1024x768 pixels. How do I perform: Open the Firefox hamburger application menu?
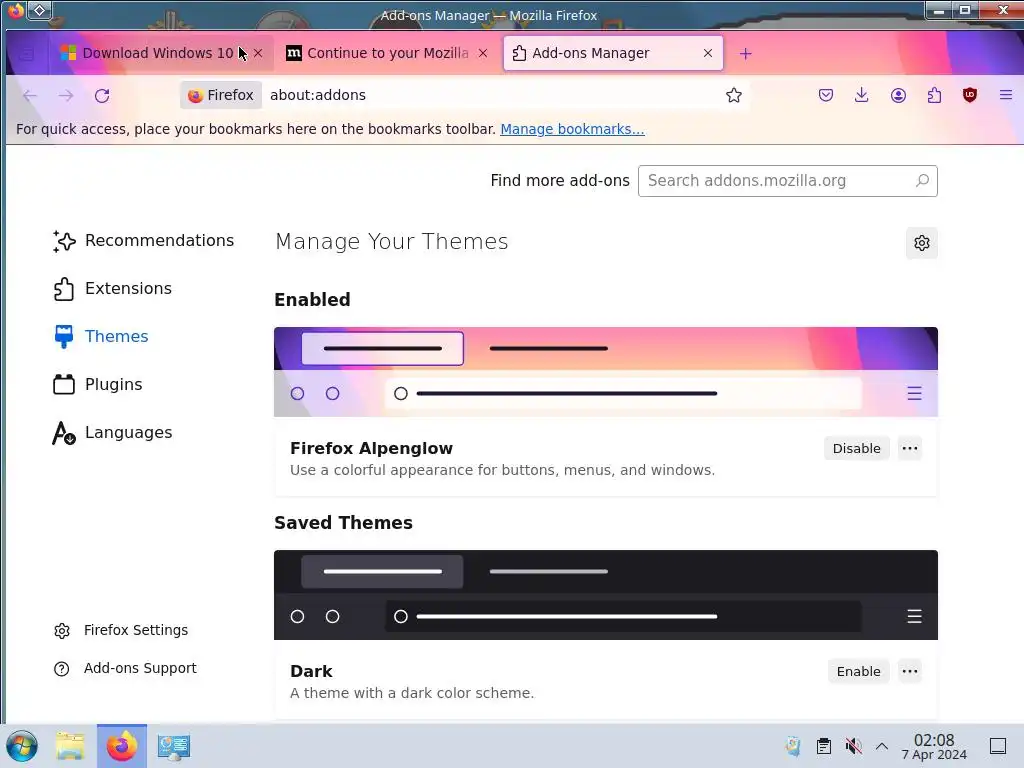tap(1006, 95)
